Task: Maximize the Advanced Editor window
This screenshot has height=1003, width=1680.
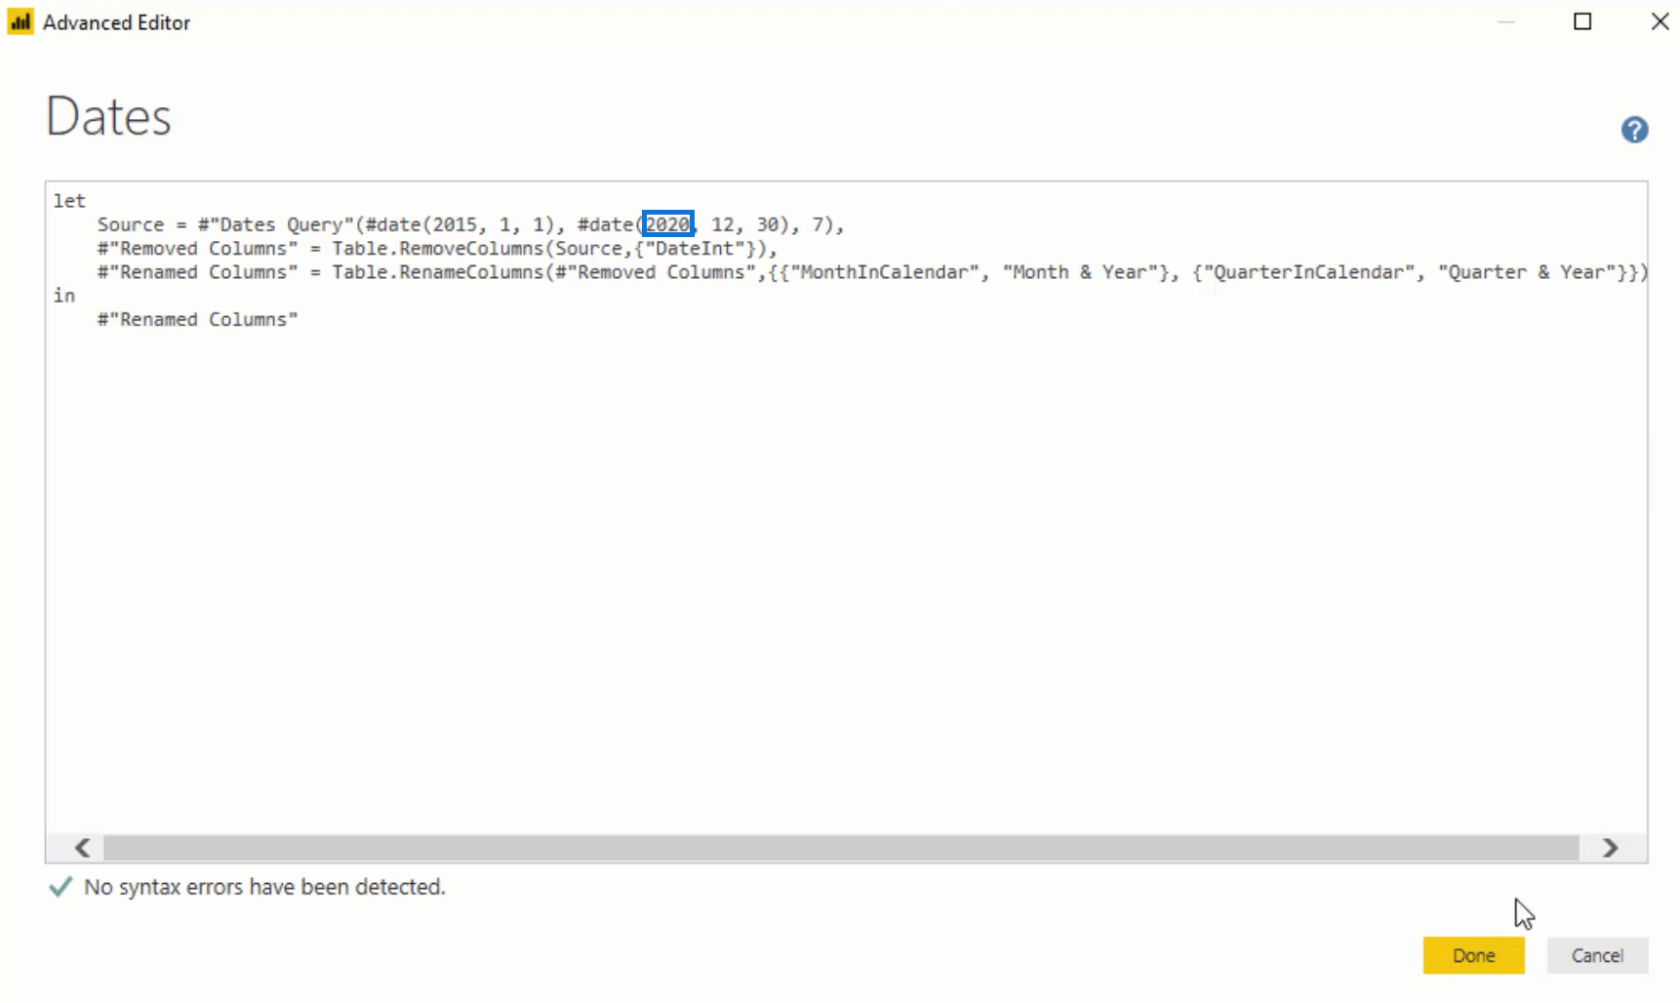Action: tap(1582, 22)
